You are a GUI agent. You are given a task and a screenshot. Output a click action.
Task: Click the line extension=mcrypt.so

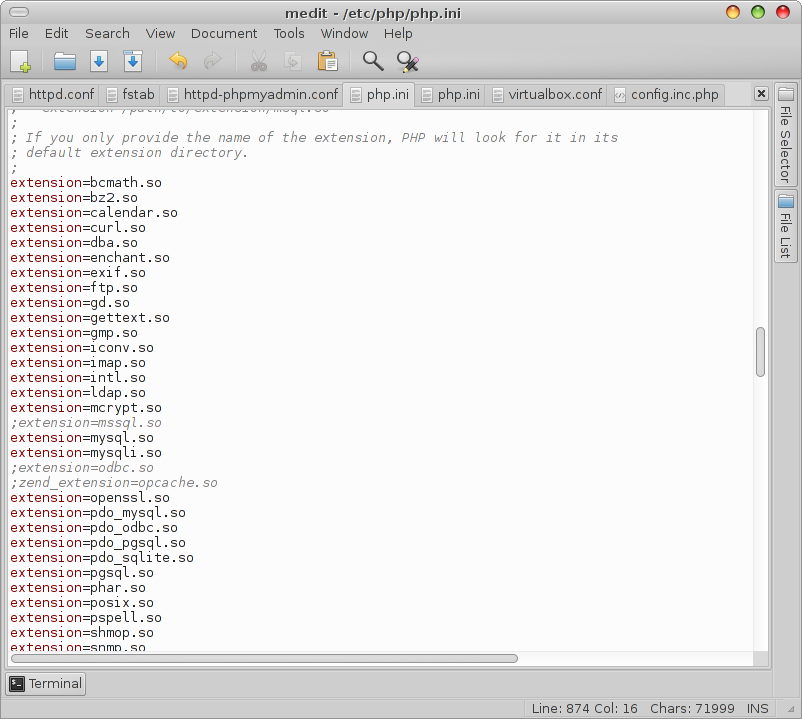pos(86,408)
